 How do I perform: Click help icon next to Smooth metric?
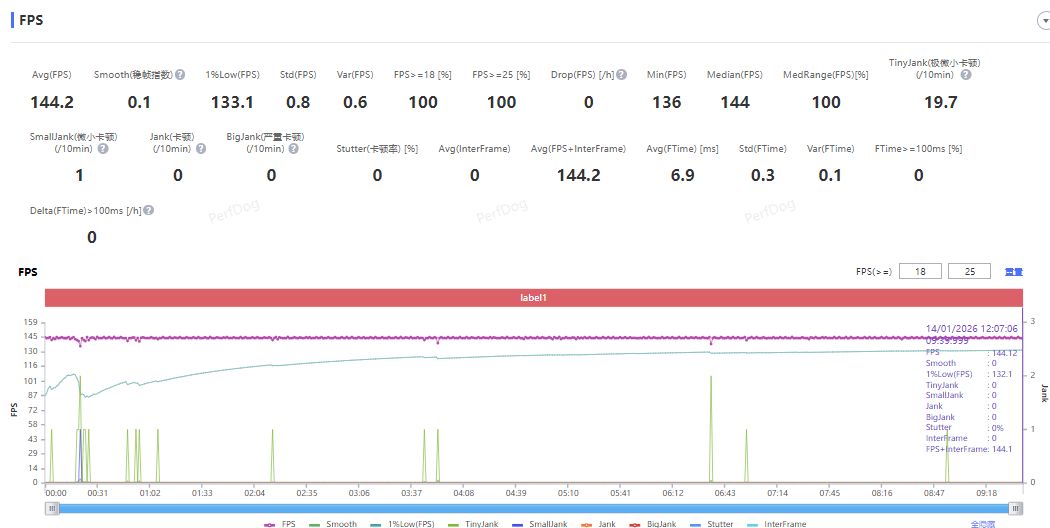coord(180,75)
